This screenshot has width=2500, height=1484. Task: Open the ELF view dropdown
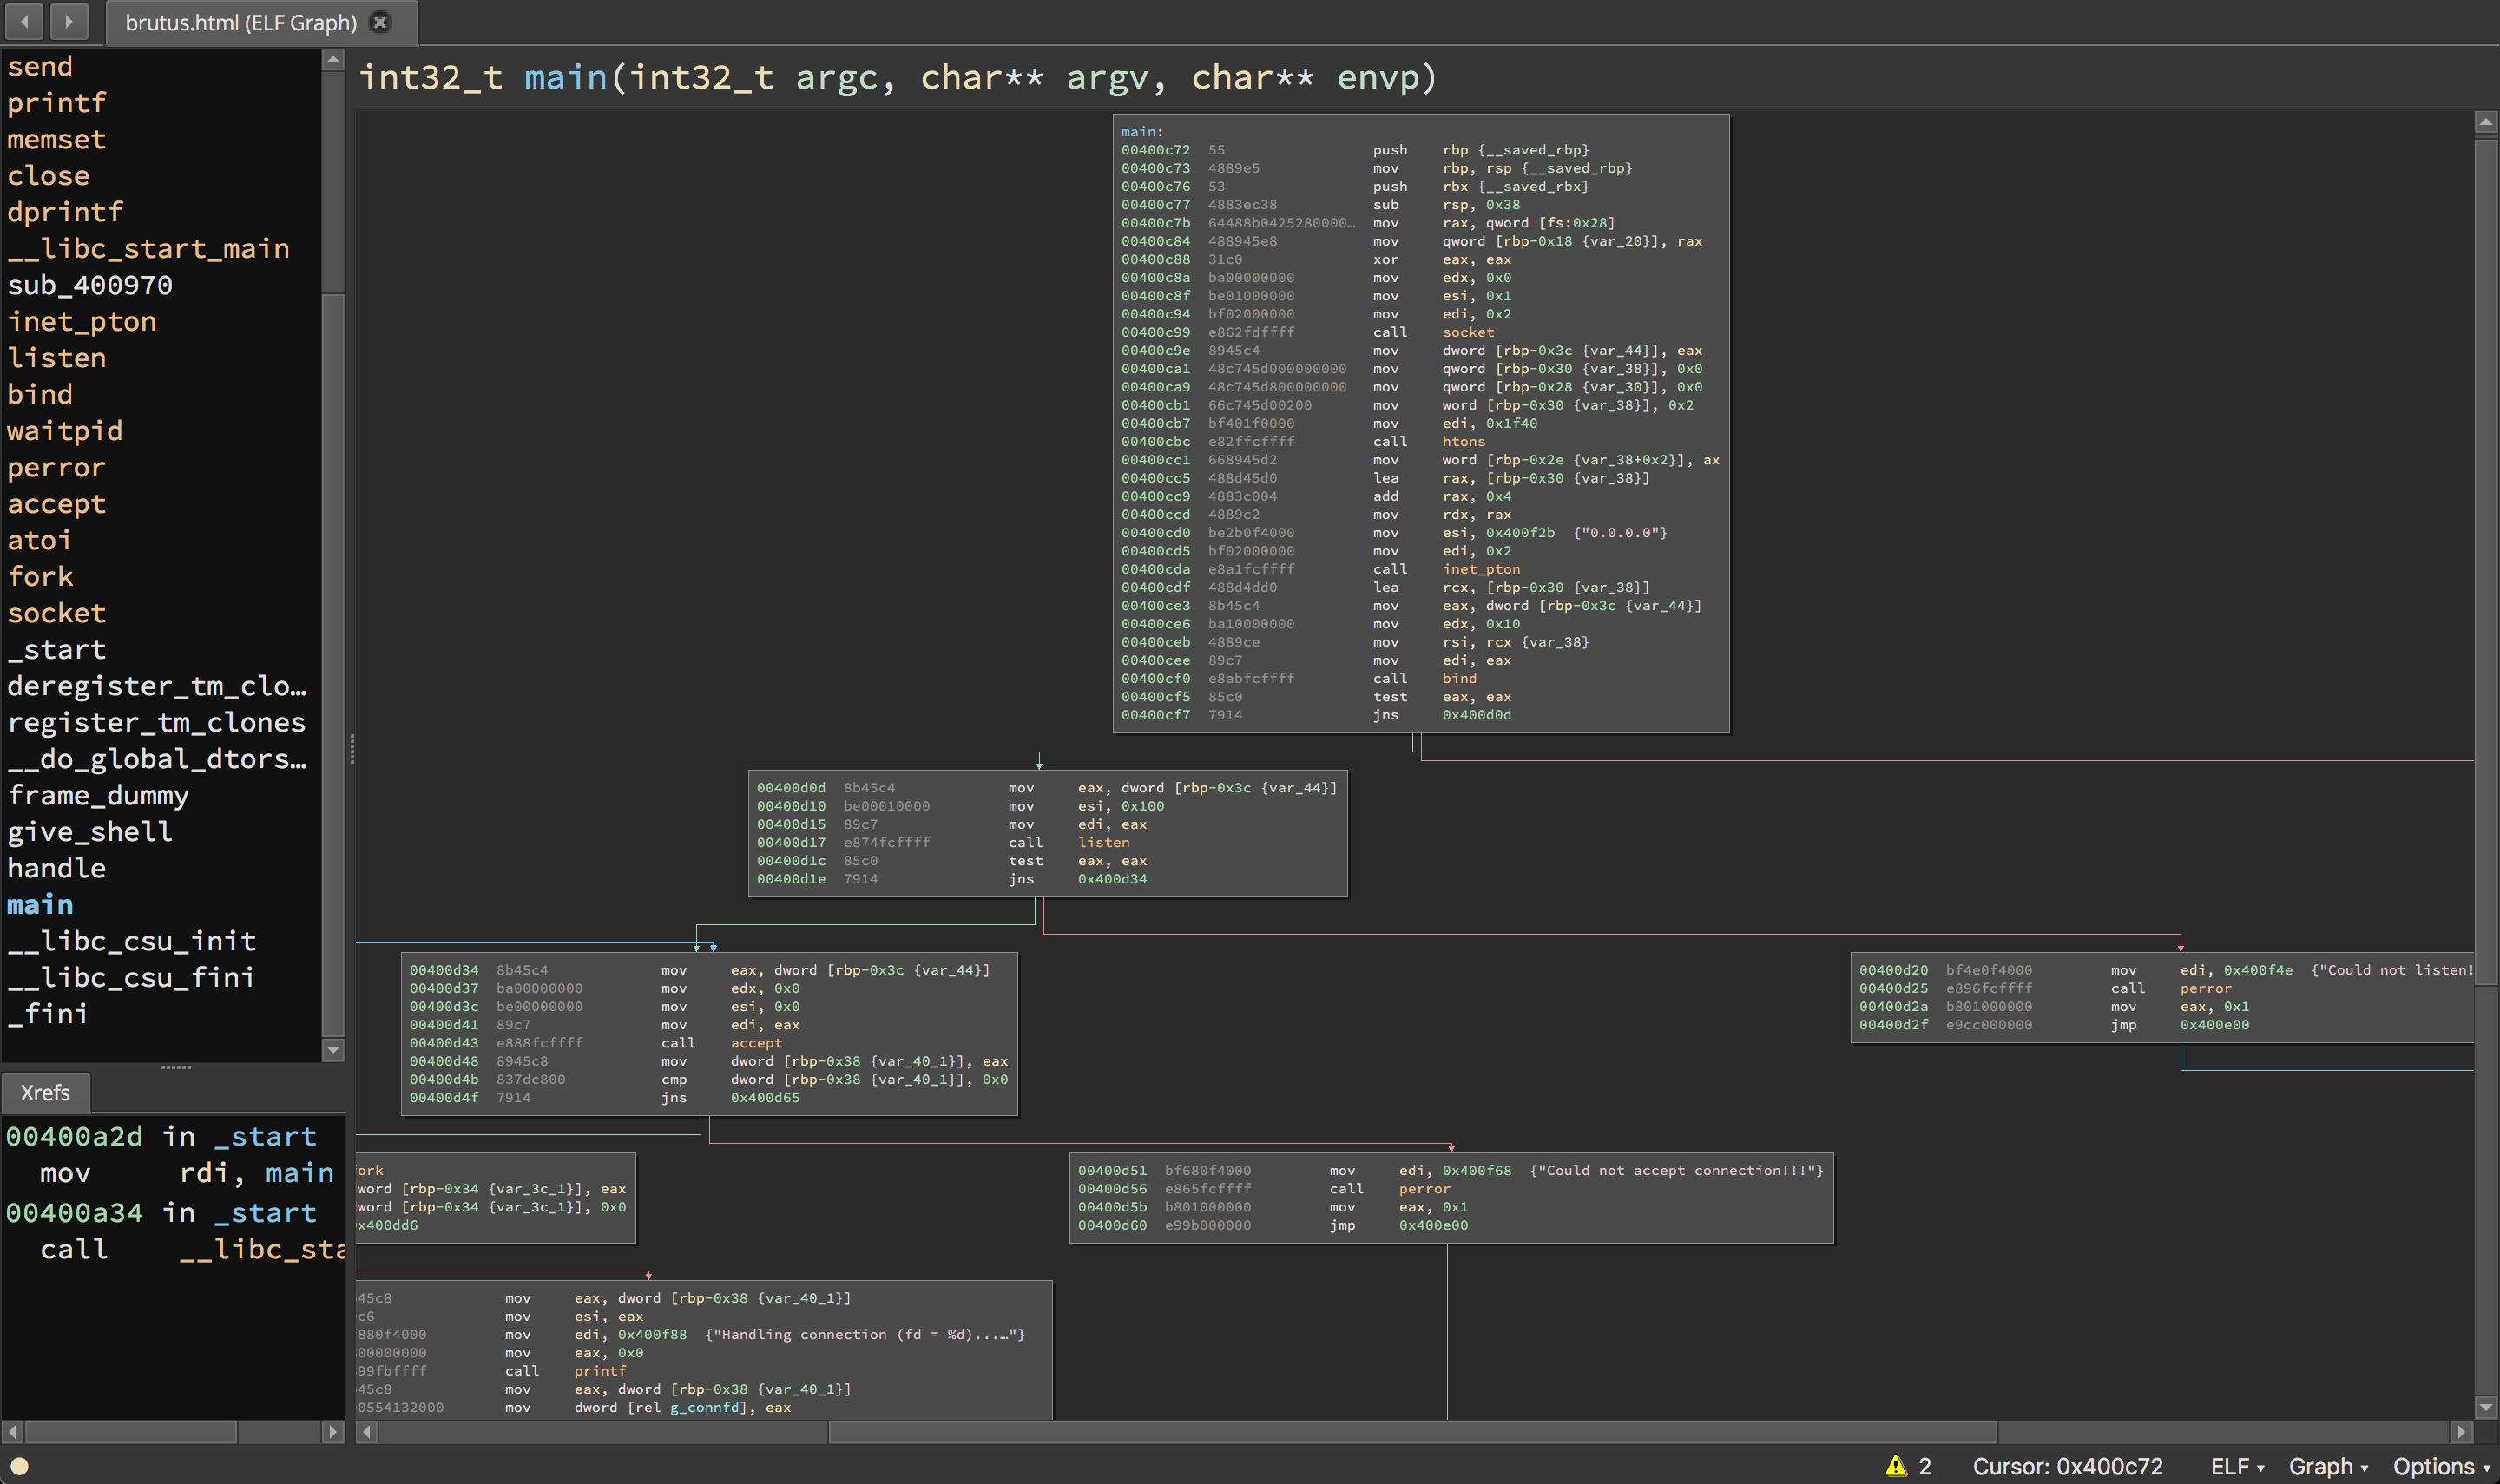coord(2237,1466)
